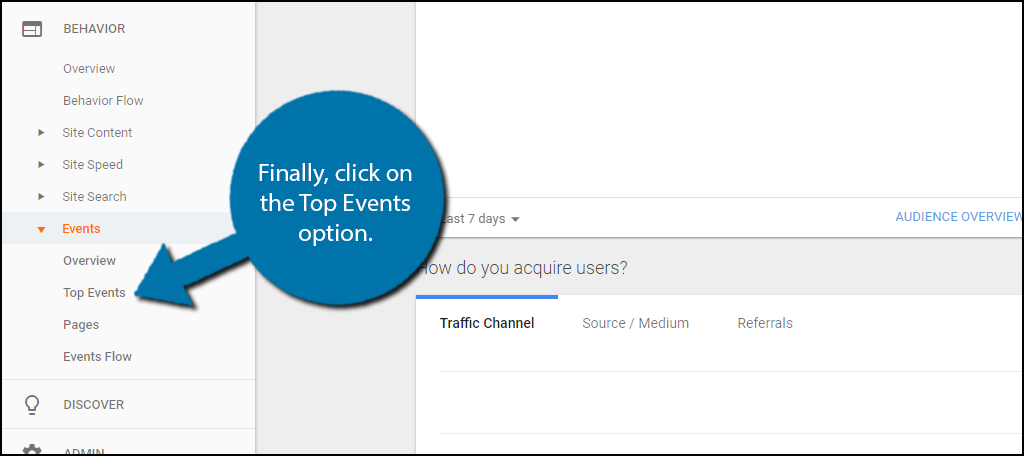Open Events Flow report

tap(97, 357)
